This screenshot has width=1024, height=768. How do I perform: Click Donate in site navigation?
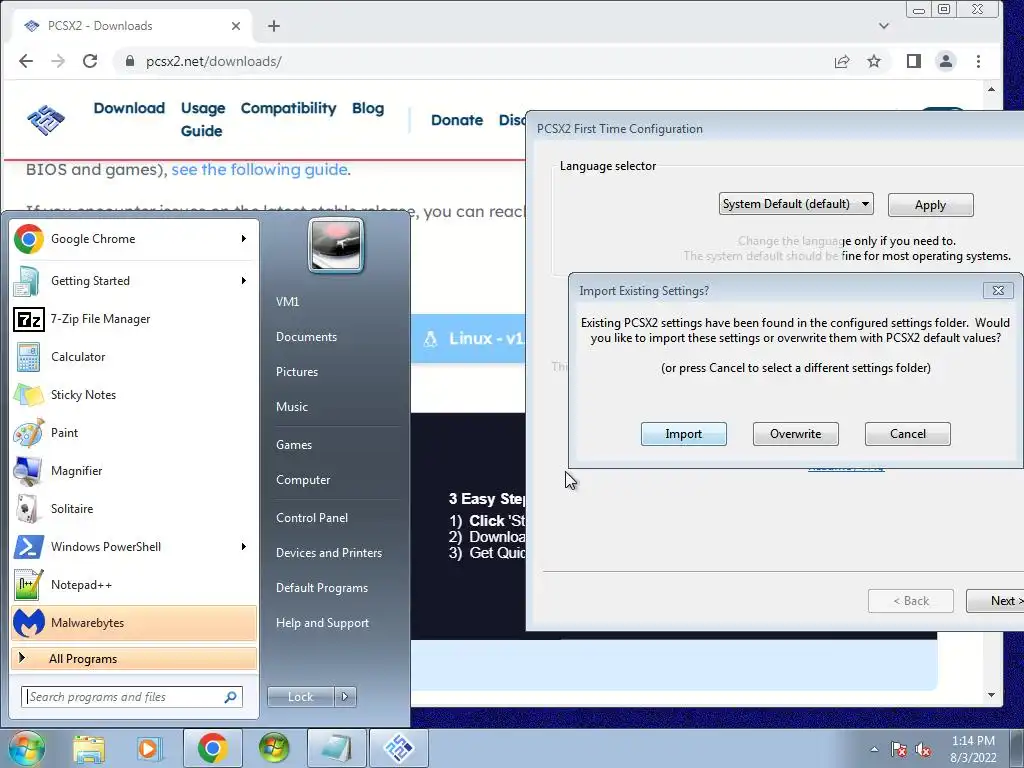[x=456, y=120]
